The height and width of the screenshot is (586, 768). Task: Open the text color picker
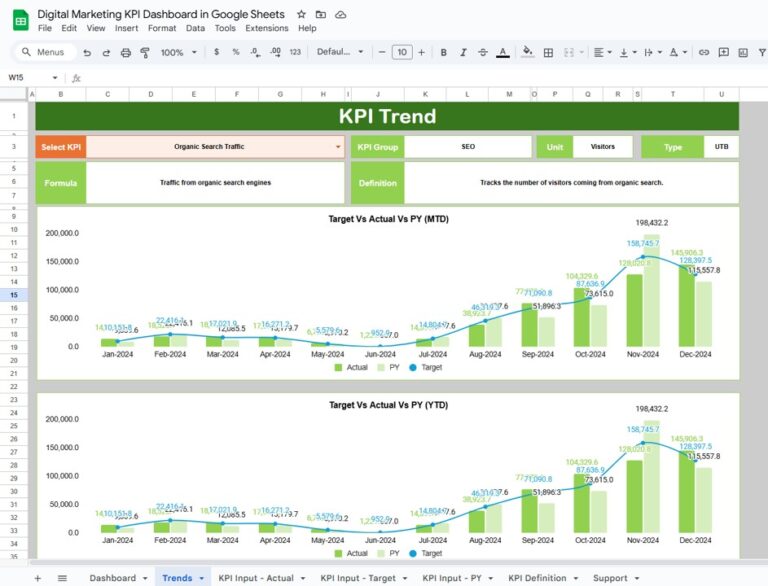coord(503,52)
